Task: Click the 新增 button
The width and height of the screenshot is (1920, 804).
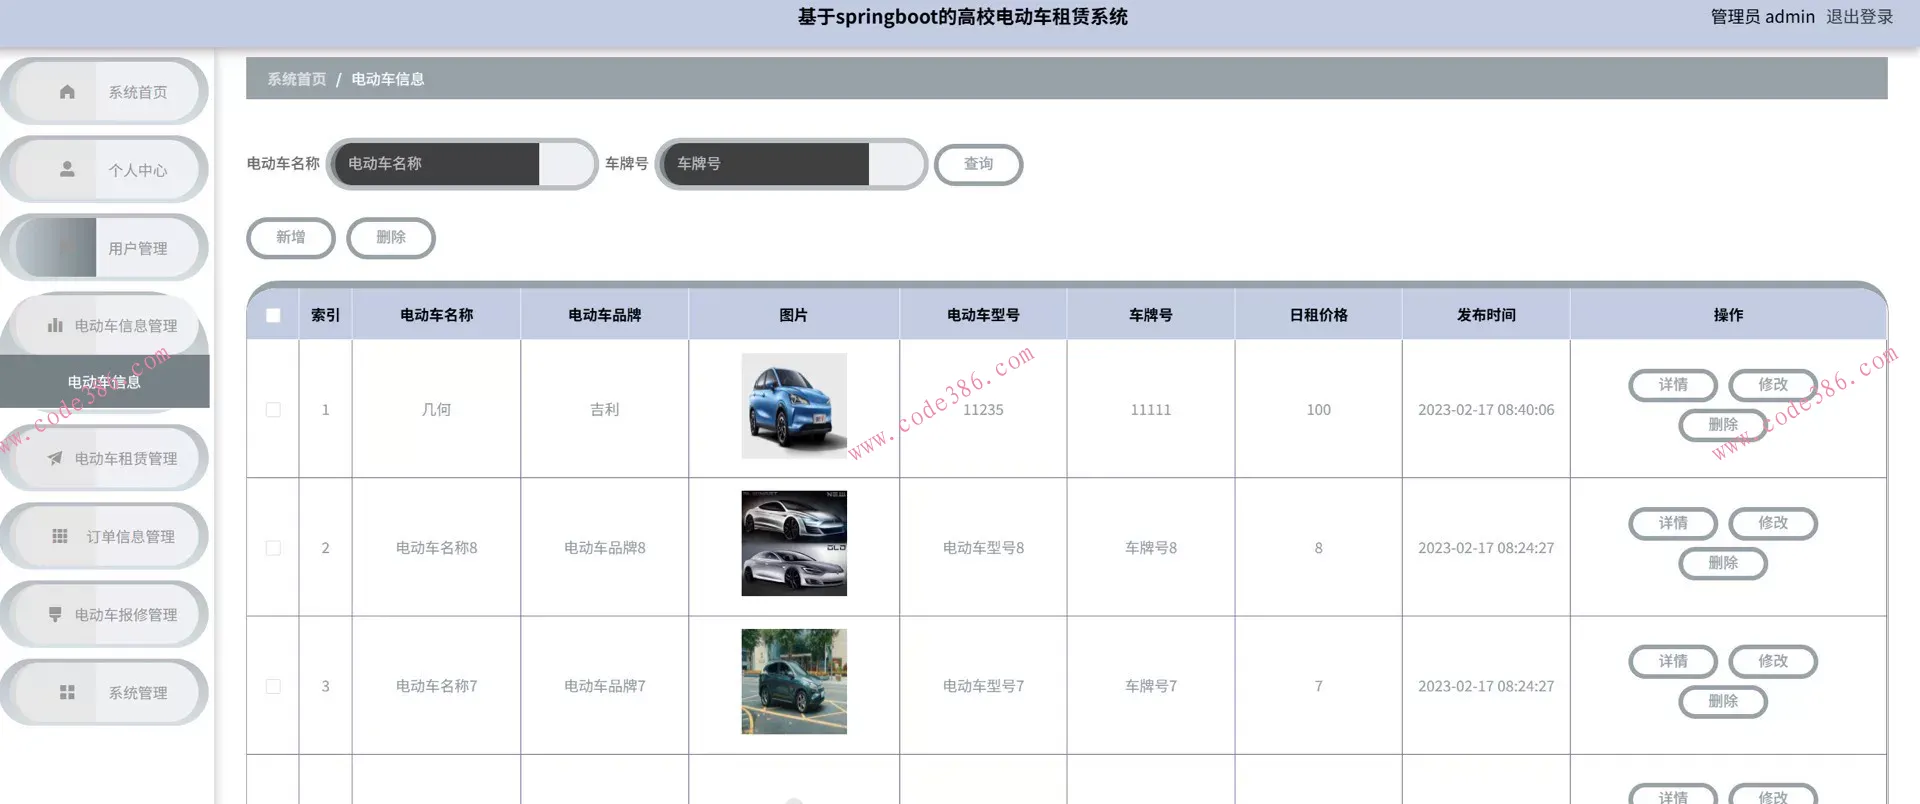Action: tap(291, 237)
